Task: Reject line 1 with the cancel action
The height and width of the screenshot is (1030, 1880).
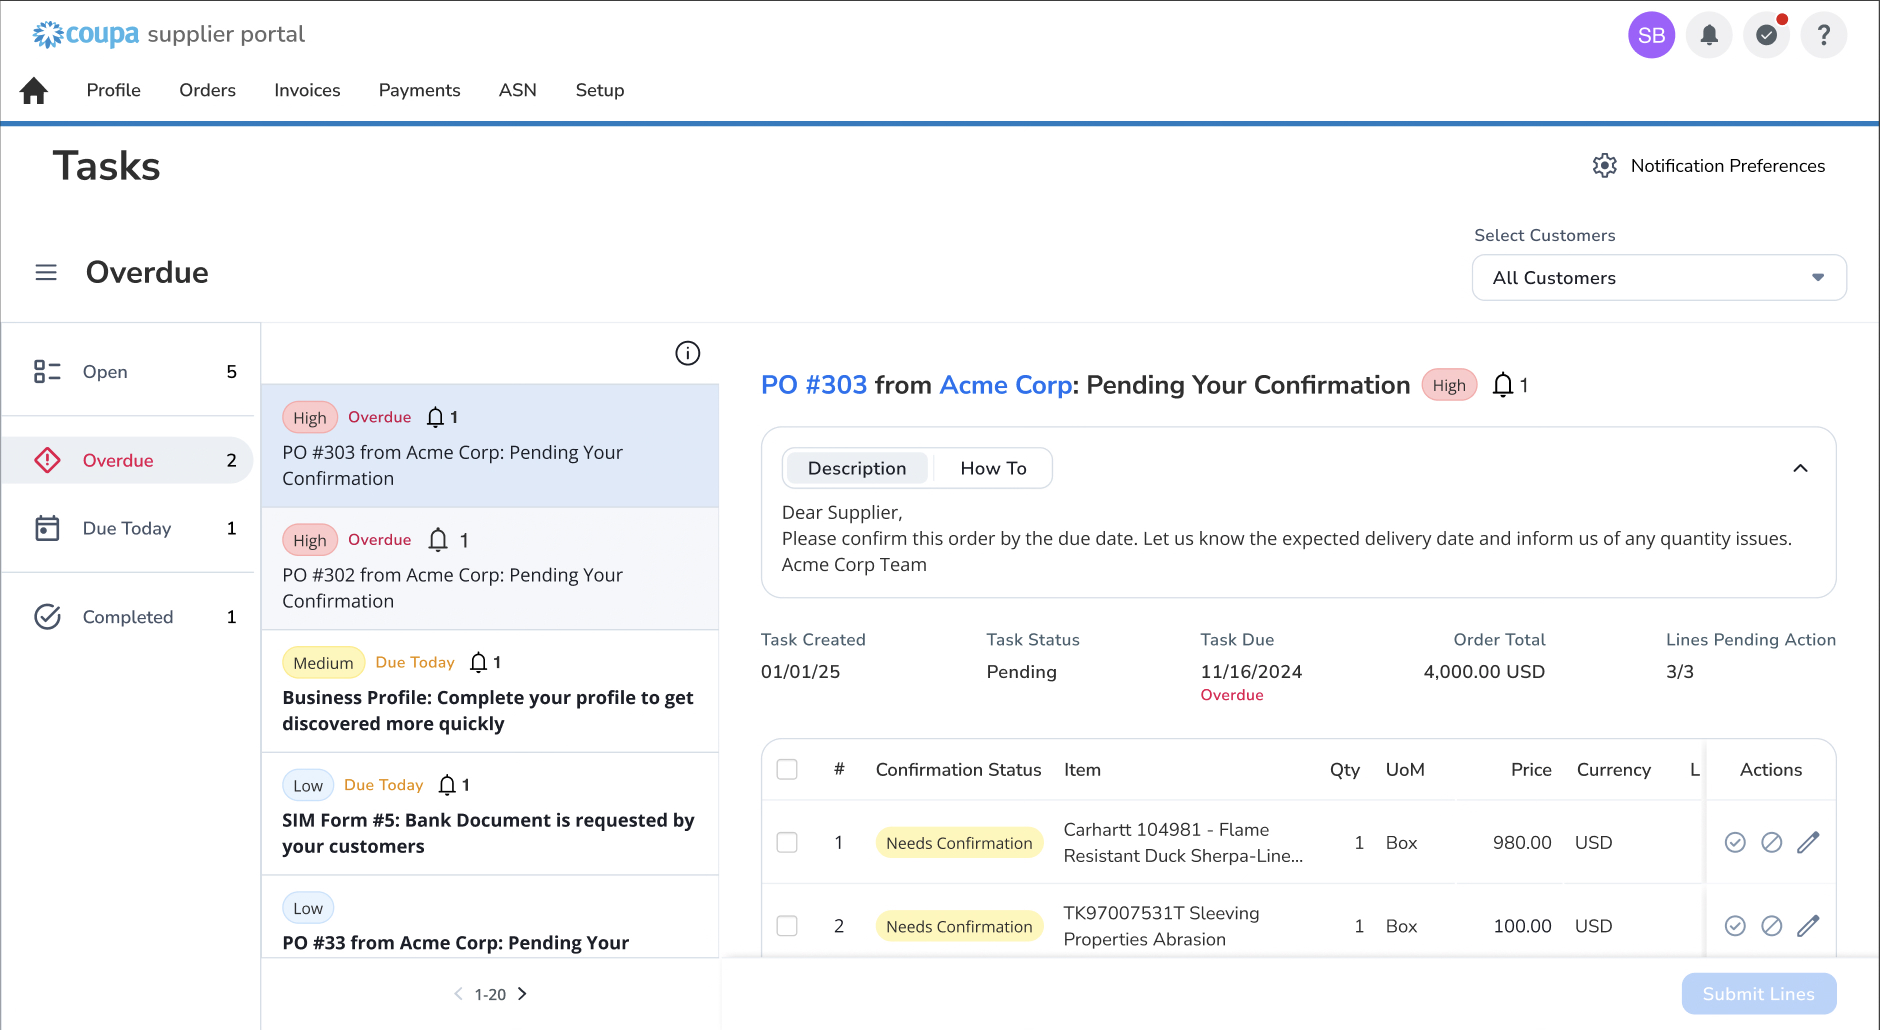Action: click(x=1771, y=843)
